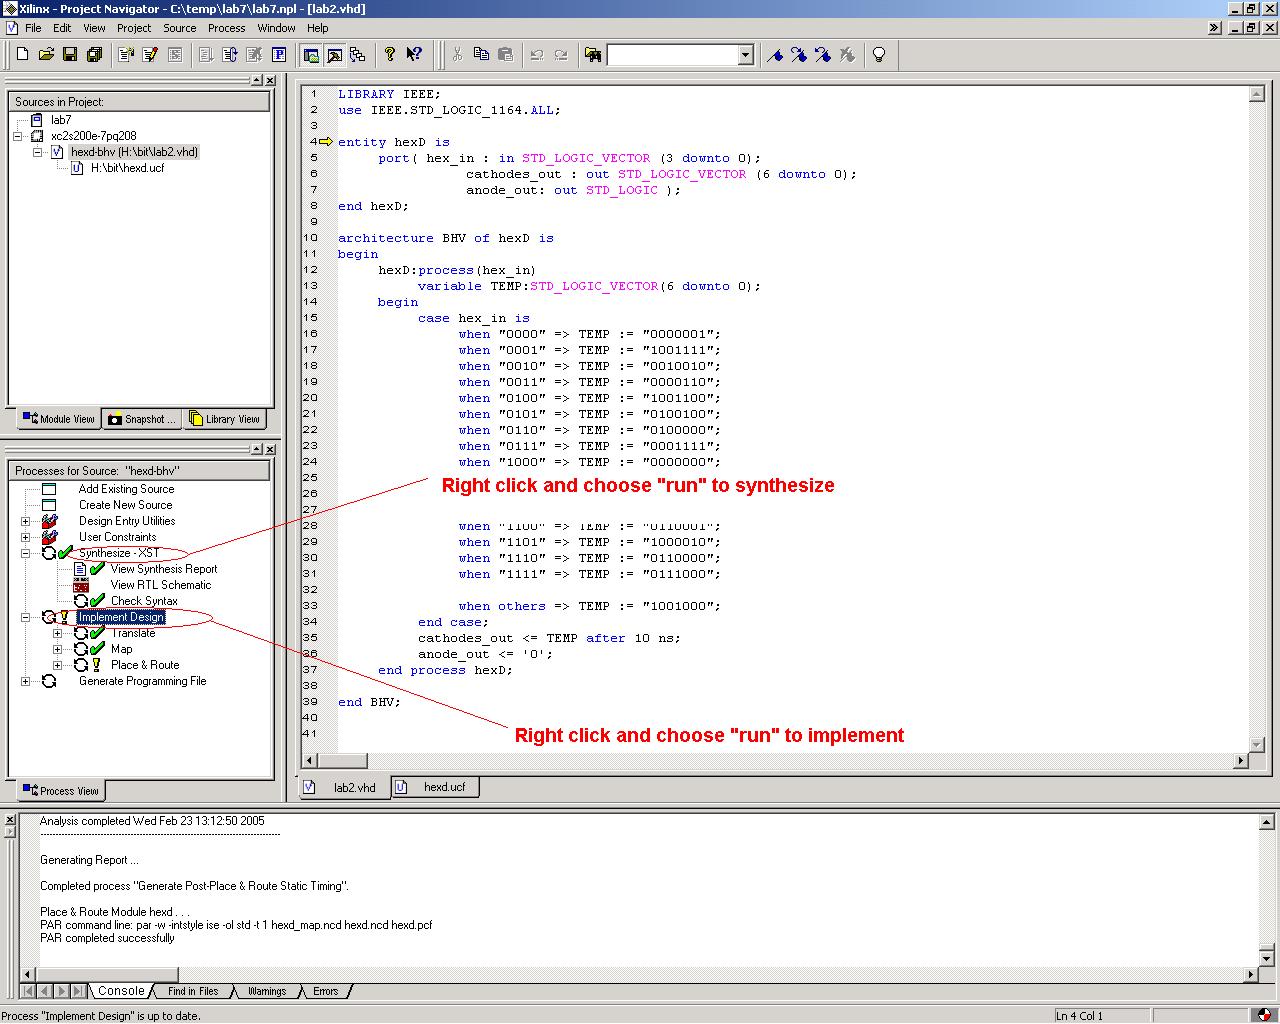Click the previous bookmark flag icon
The image size is (1280, 1024).
click(823, 55)
